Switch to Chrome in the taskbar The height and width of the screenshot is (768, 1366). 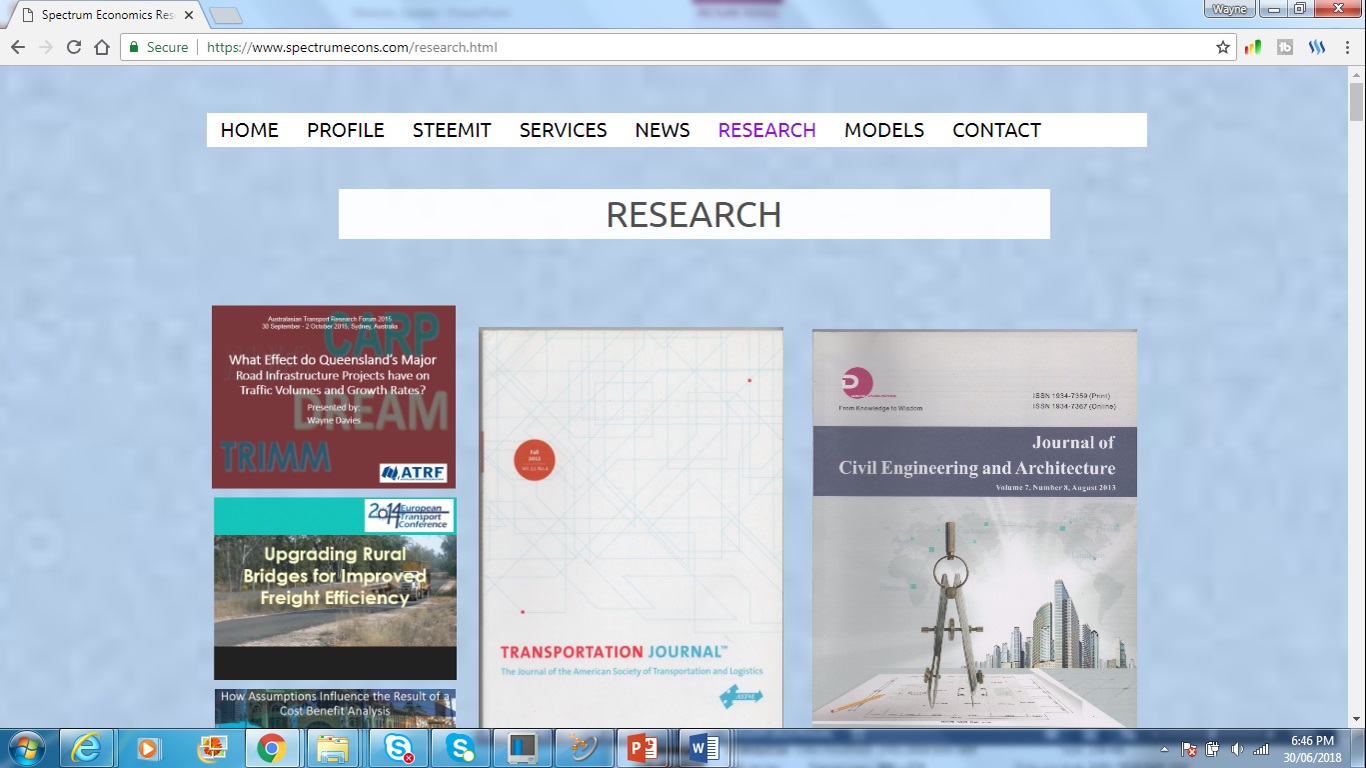pos(272,748)
